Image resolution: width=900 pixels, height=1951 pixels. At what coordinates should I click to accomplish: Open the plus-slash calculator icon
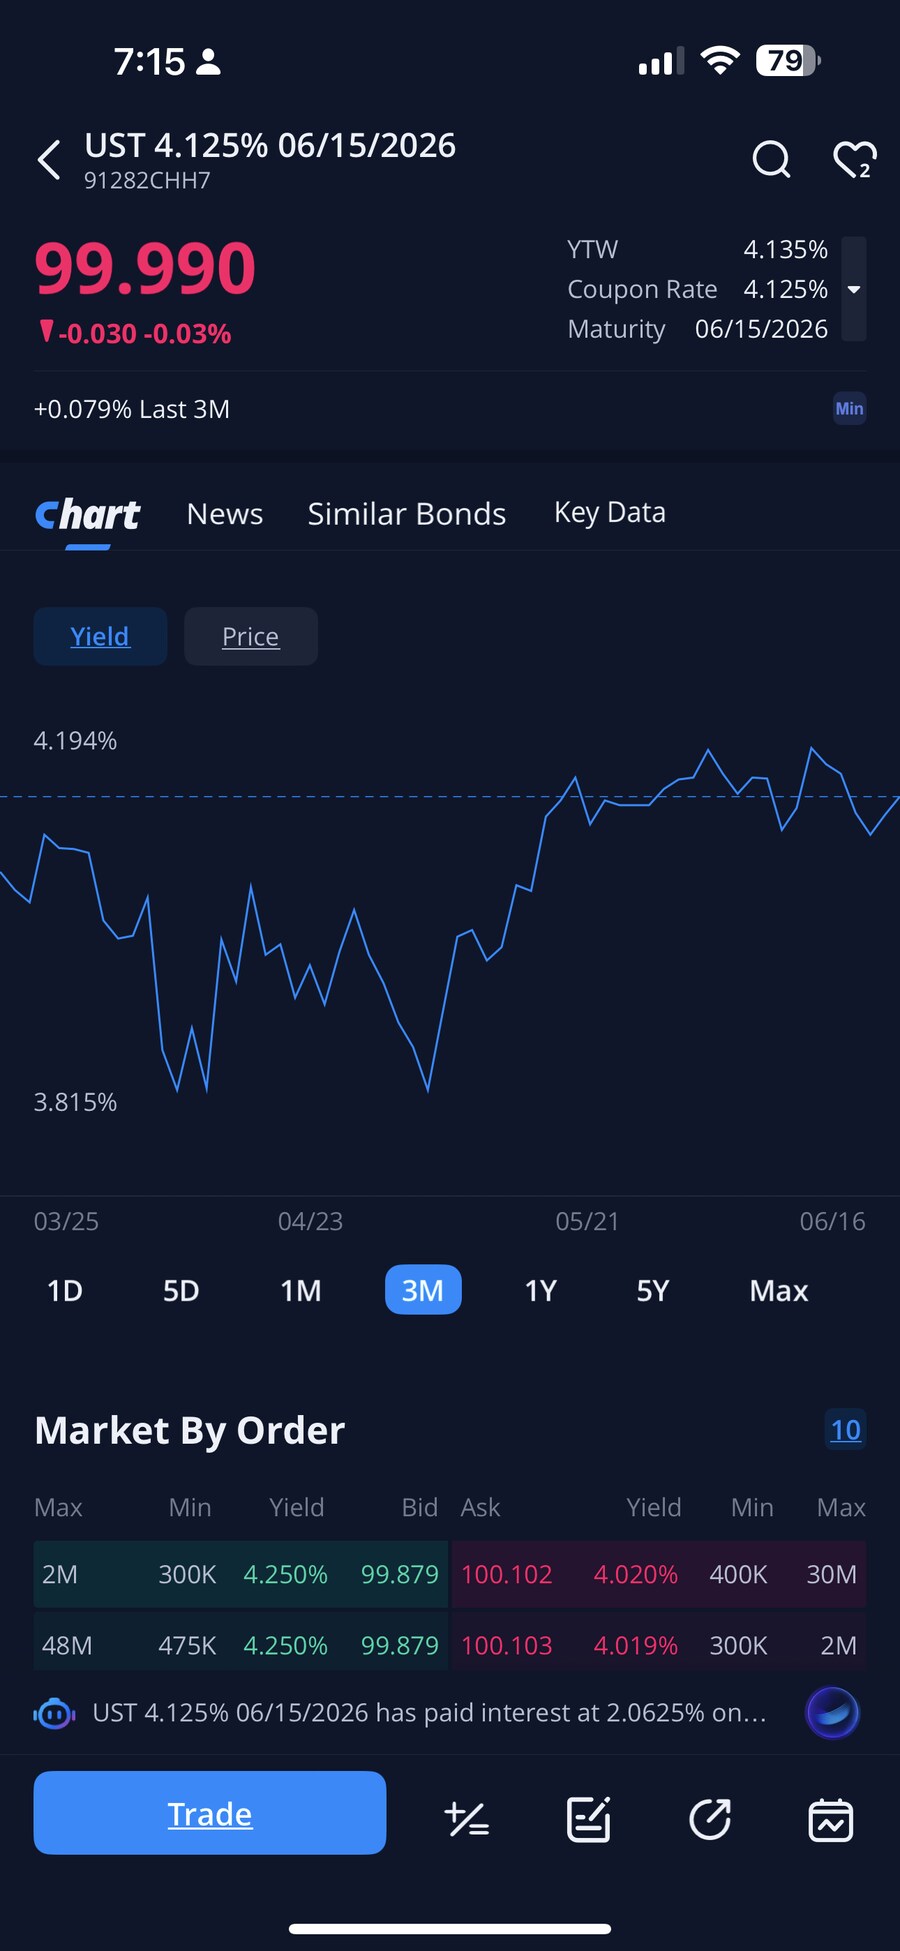466,1819
